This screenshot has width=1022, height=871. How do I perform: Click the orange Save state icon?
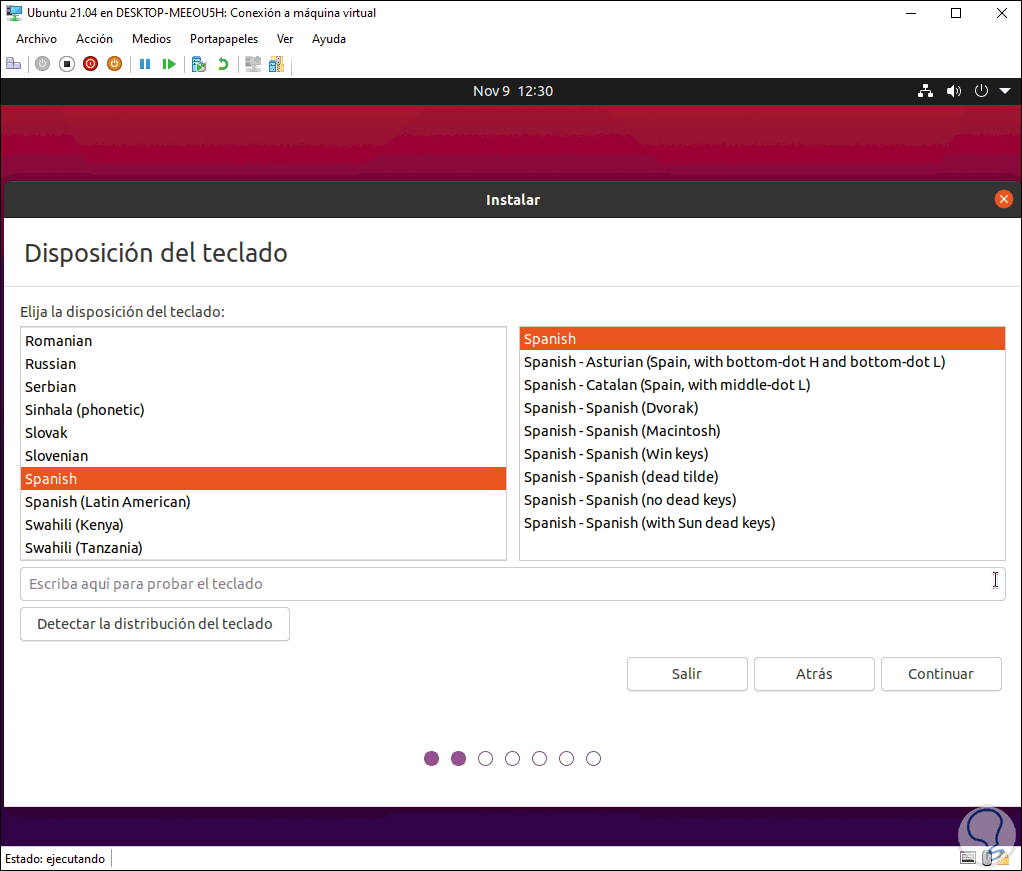click(114, 64)
